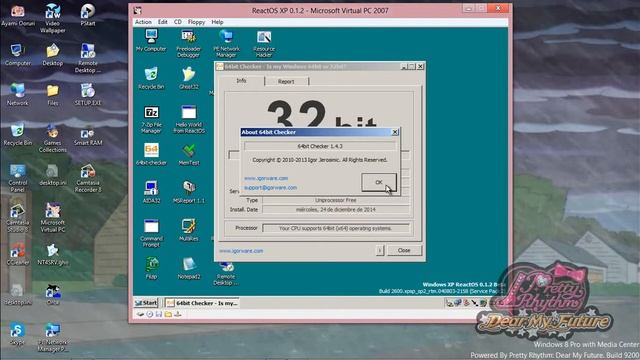Image resolution: width=640 pixels, height=360 pixels.
Task: Open the Virtual PC Edit menu
Action: pos(162,22)
